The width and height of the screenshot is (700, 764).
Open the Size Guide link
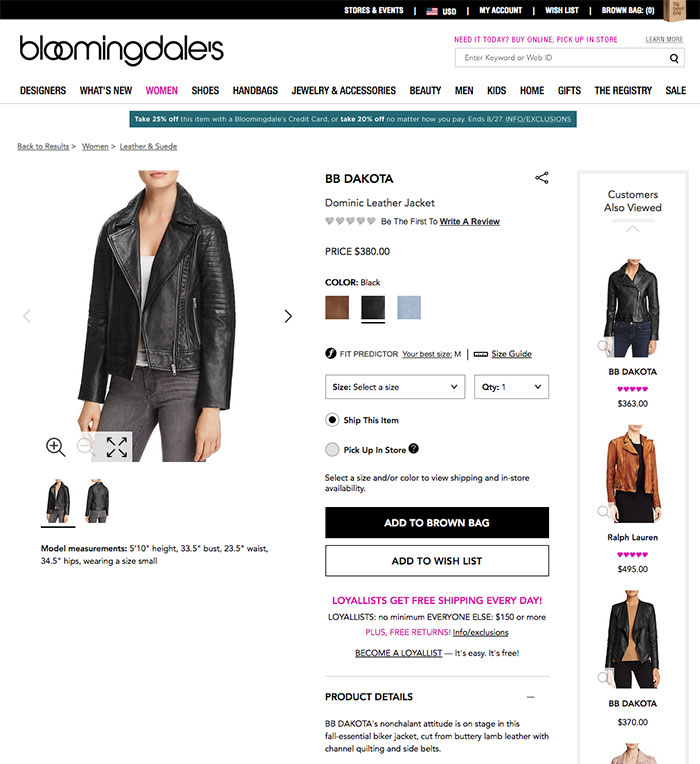(511, 354)
